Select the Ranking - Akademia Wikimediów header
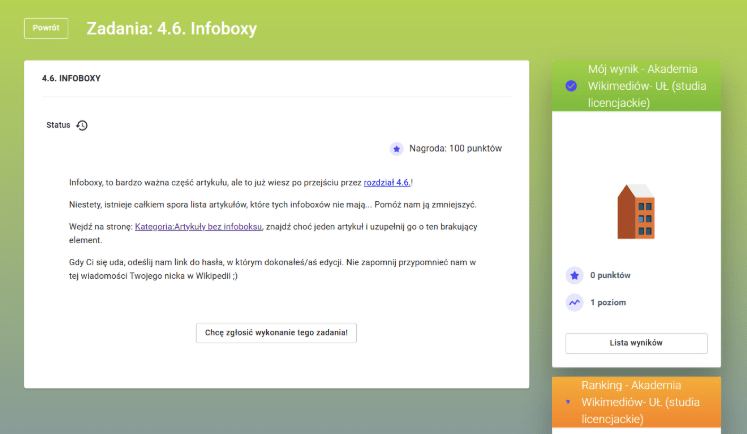 coord(636,402)
